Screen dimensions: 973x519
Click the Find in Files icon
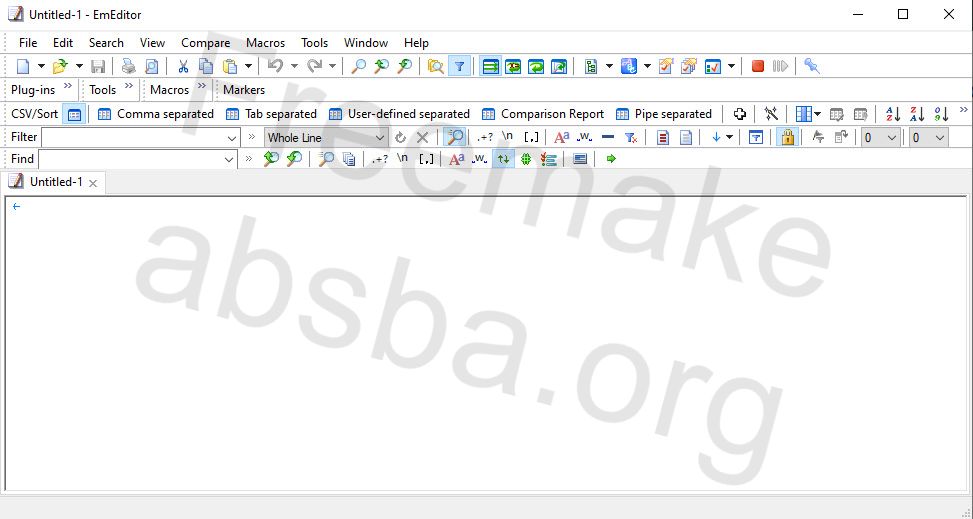436,66
